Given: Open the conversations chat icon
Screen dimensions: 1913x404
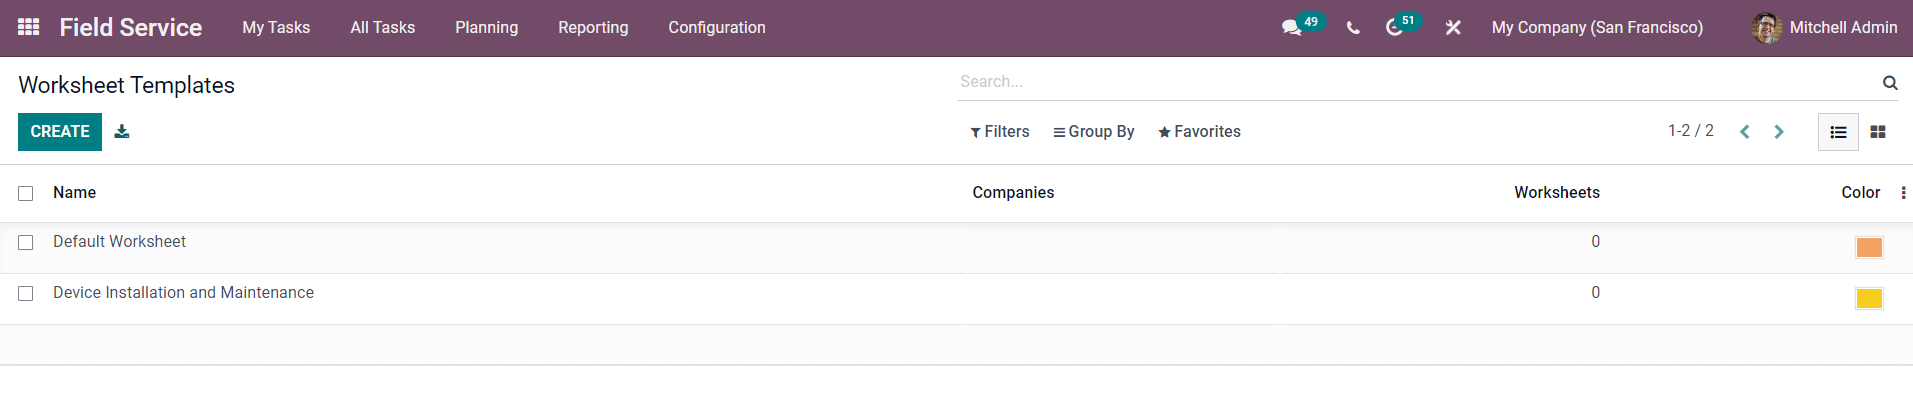Looking at the screenshot, I should pos(1292,28).
